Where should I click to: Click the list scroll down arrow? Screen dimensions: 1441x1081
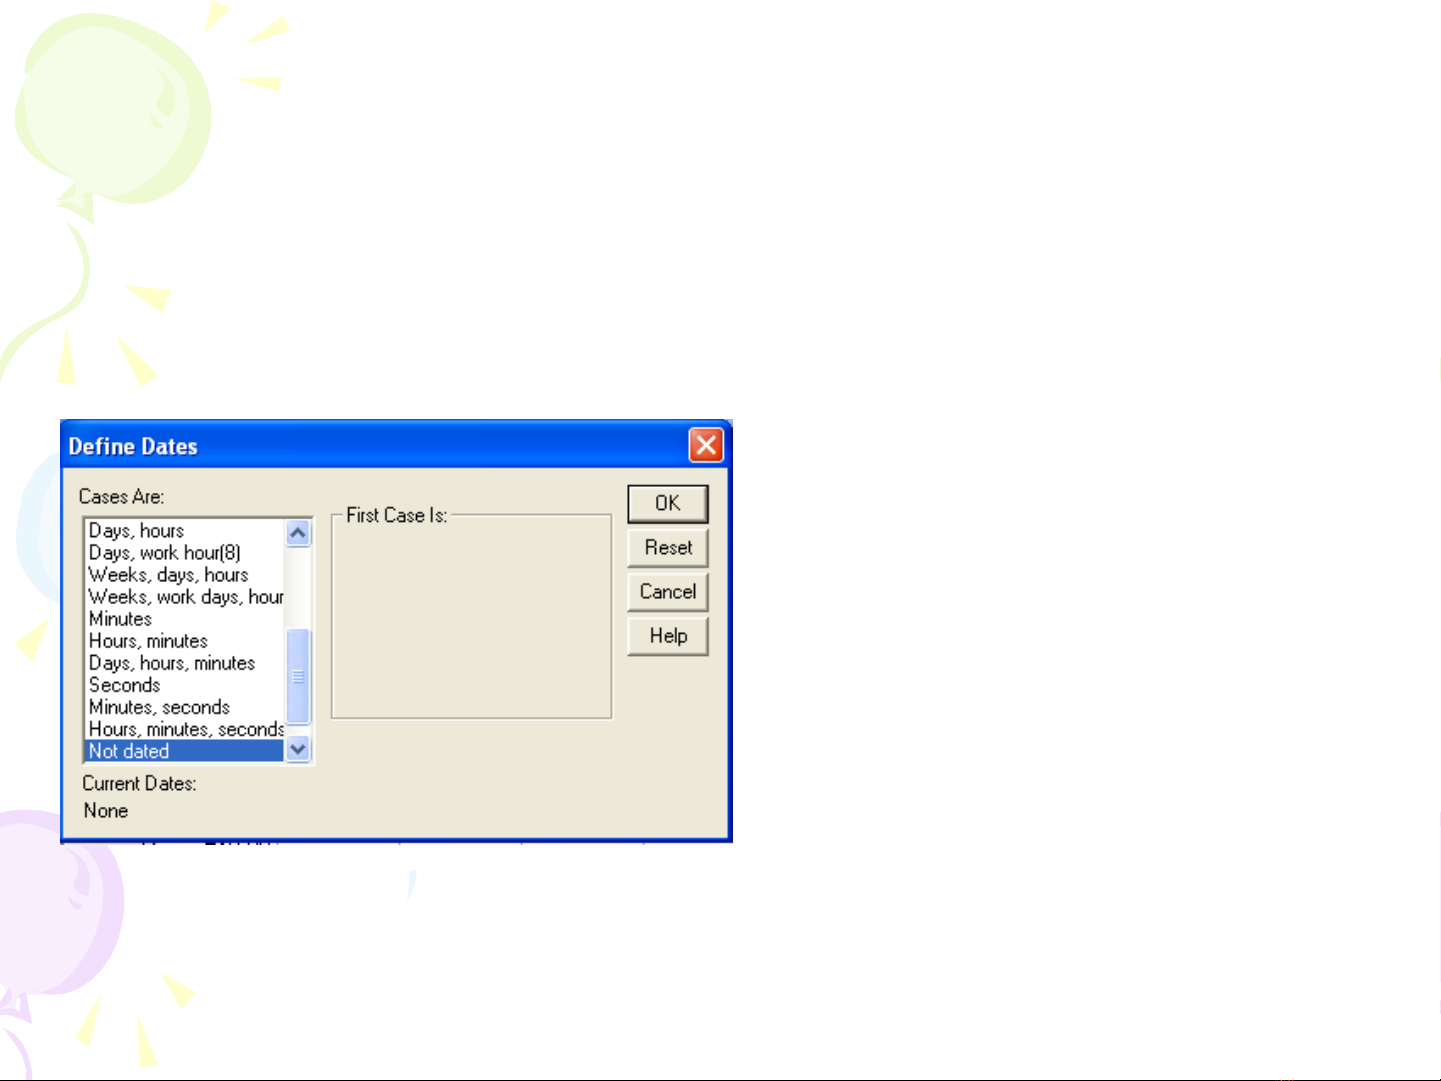point(298,749)
